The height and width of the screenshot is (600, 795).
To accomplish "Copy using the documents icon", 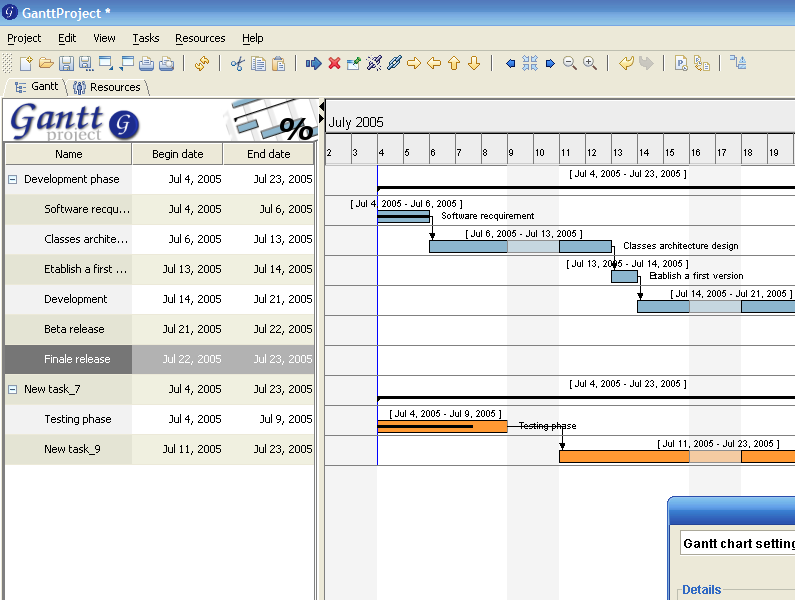I will coord(259,63).
